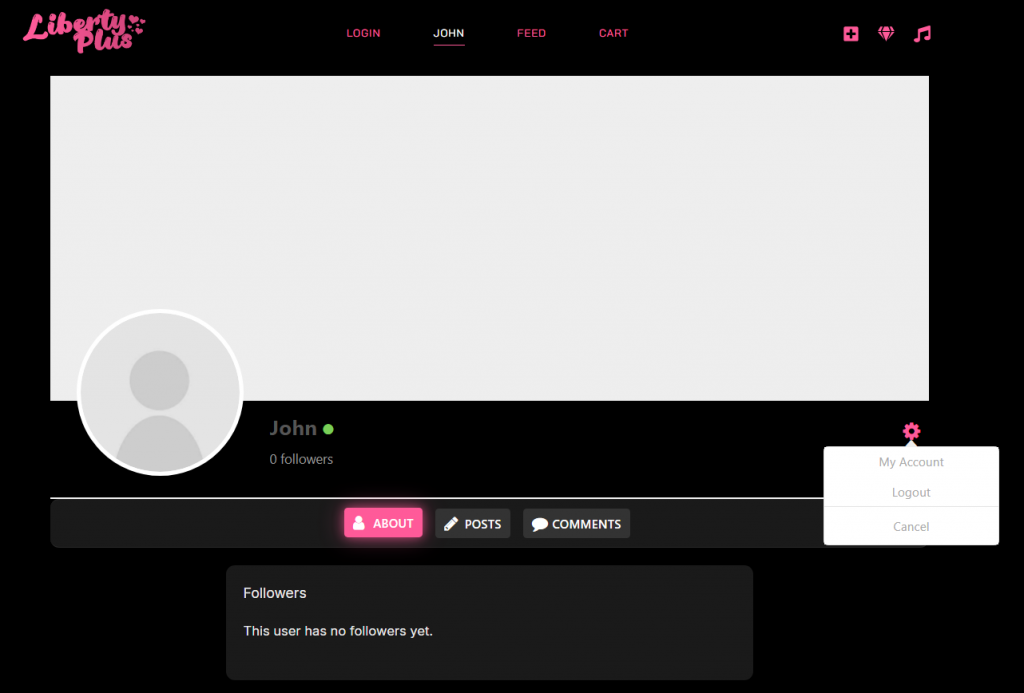Image resolution: width=1024 pixels, height=693 pixels.
Task: Click the green online status dot
Action: pos(328,429)
